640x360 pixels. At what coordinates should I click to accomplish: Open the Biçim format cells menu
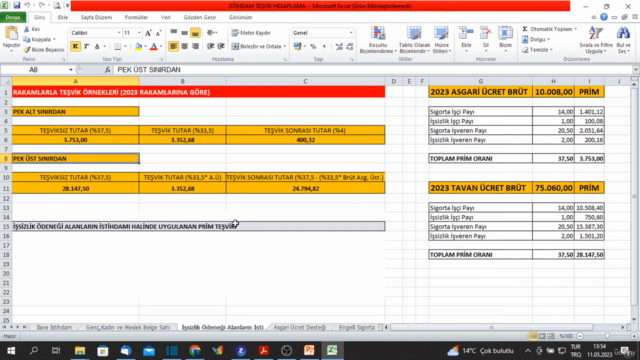coord(505,39)
